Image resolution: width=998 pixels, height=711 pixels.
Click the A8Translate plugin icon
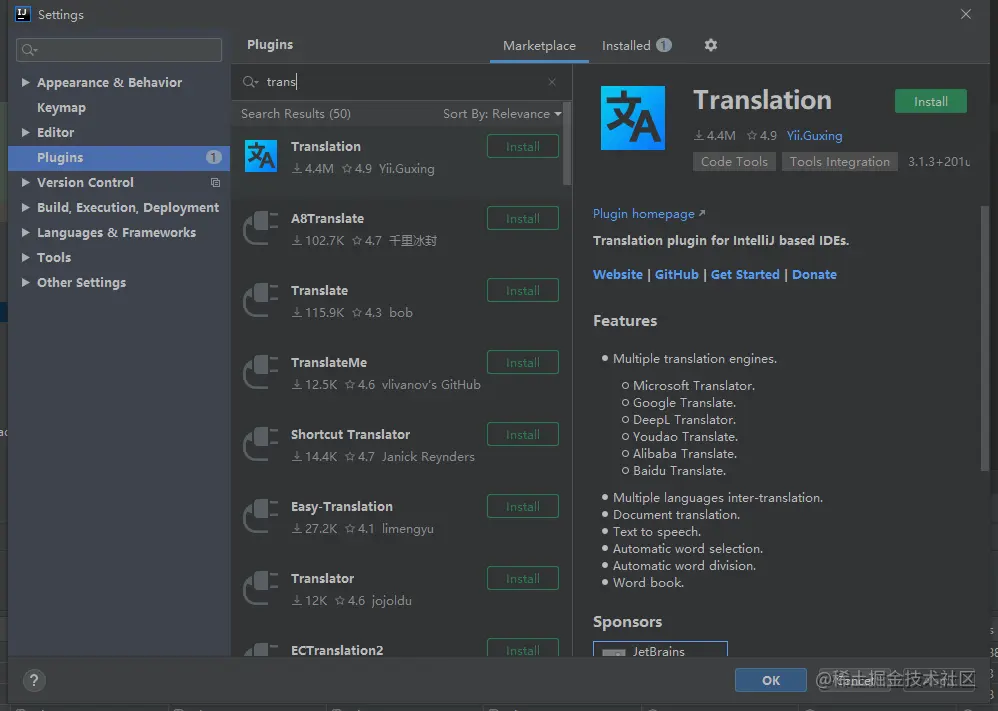[261, 228]
